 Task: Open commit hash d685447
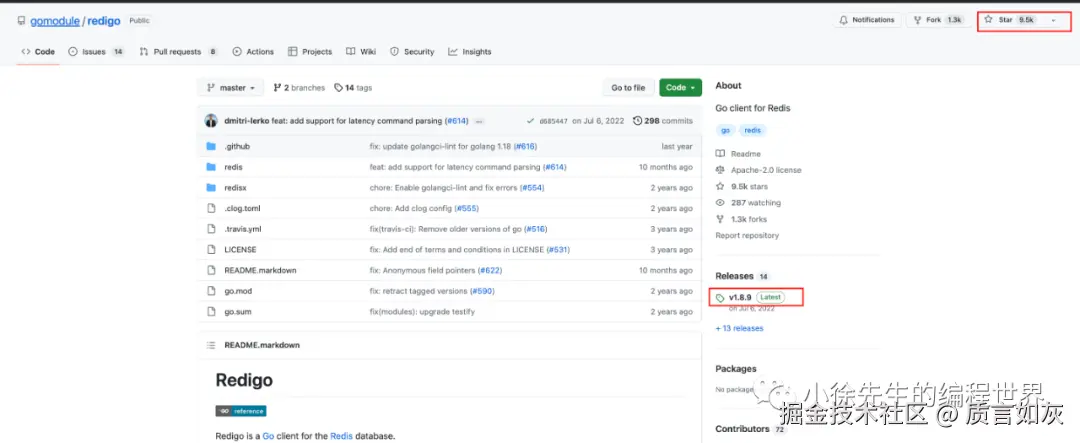point(553,121)
